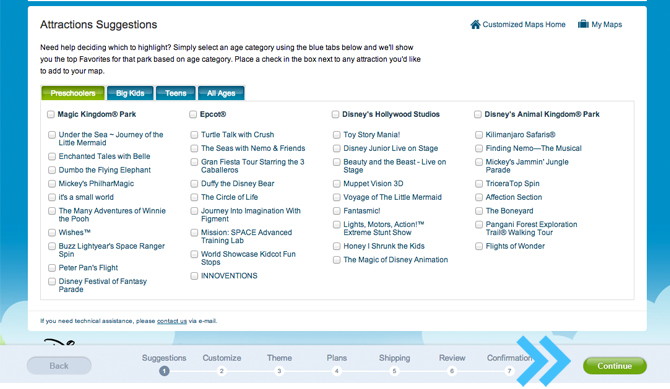Screen dimensions: 670x389
Task: Switch to the Big Kids tab
Action: pyautogui.click(x=130, y=93)
